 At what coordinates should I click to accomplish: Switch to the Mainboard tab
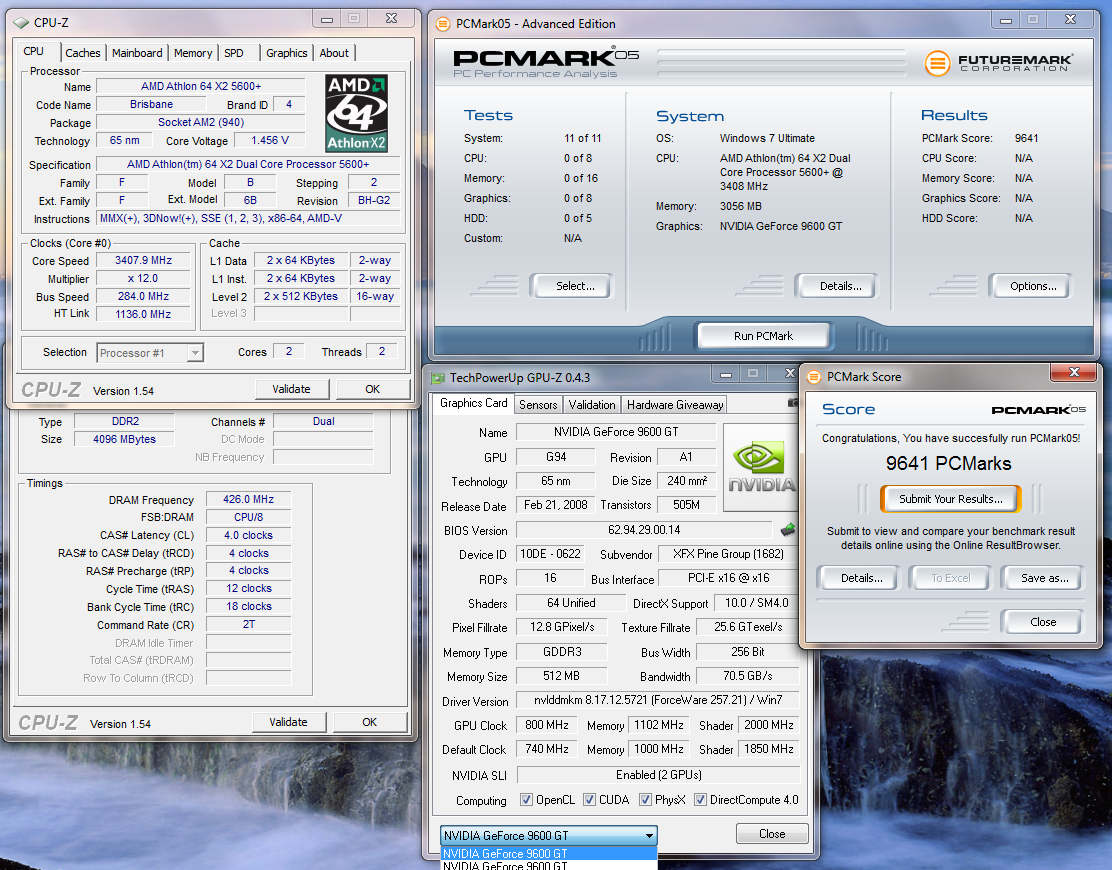(x=137, y=53)
